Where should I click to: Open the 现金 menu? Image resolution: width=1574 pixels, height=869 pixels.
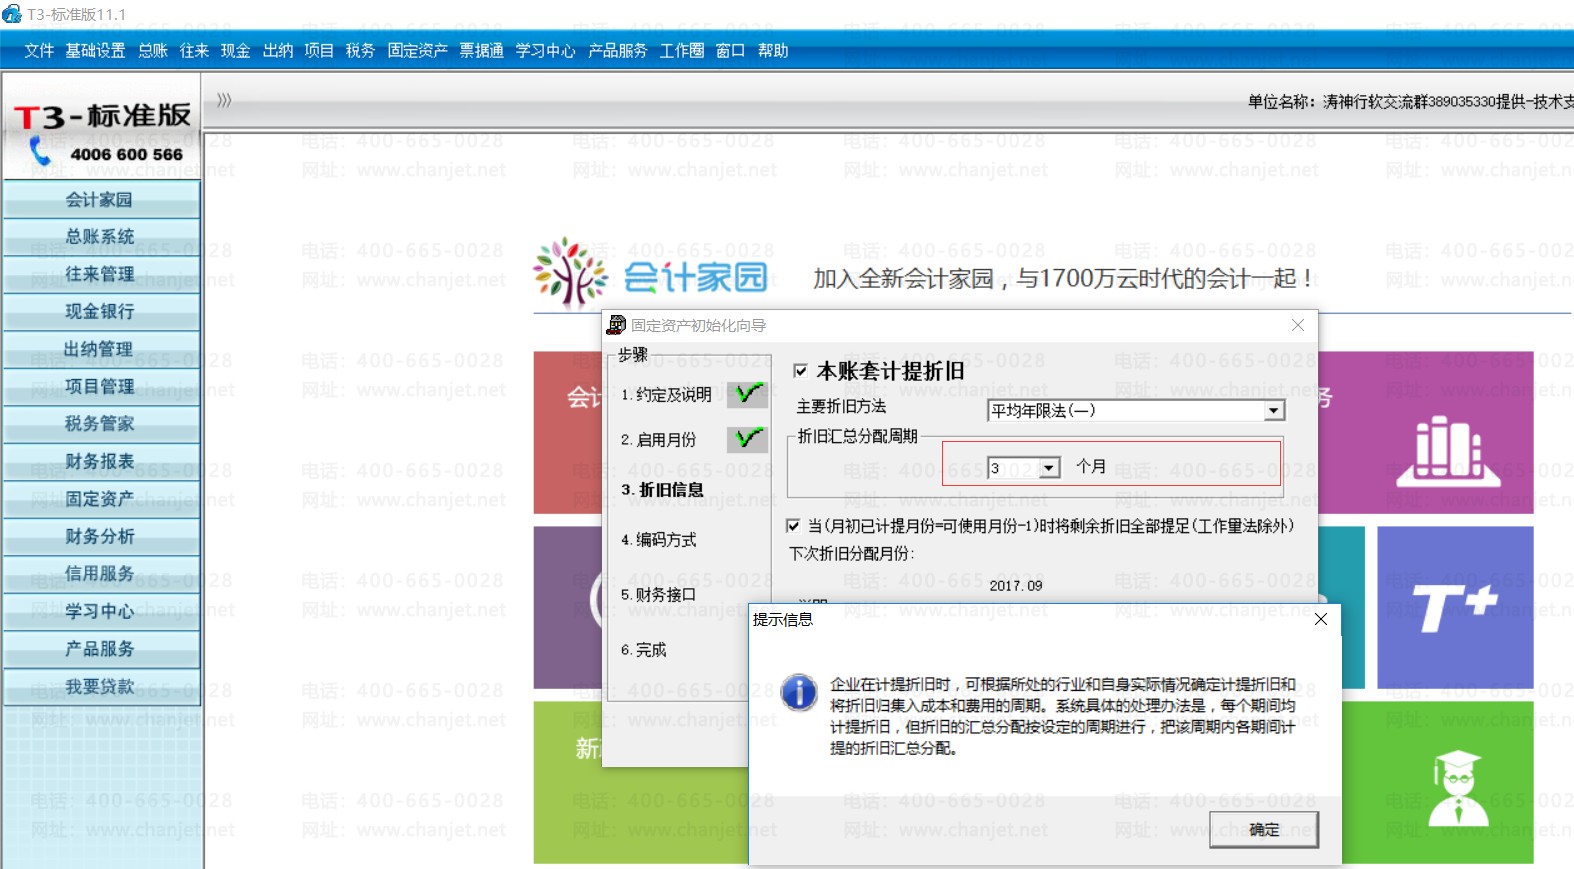point(236,51)
